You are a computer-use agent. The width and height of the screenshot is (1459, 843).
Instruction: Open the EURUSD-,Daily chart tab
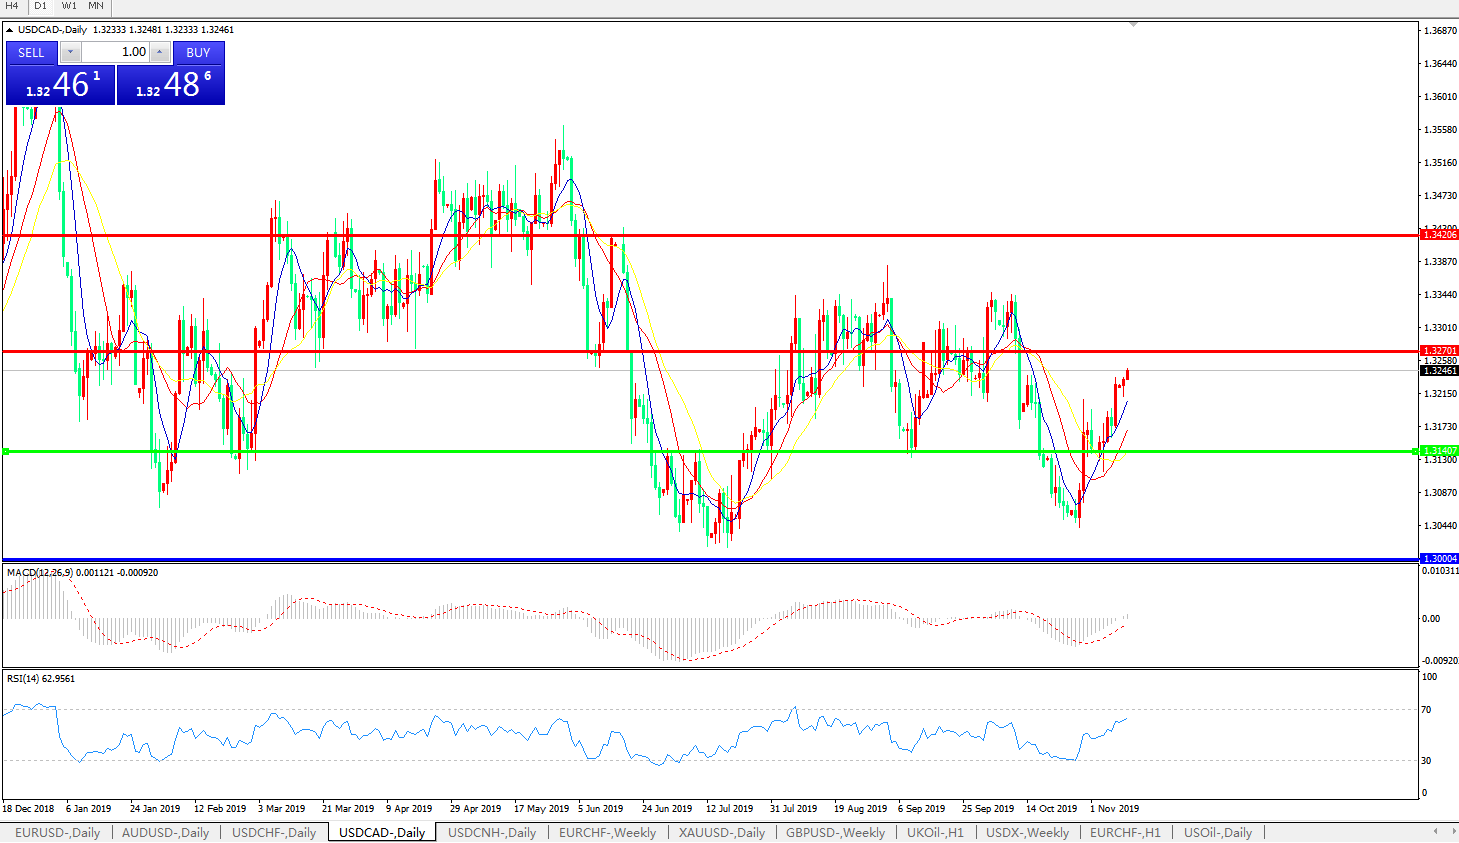57,832
